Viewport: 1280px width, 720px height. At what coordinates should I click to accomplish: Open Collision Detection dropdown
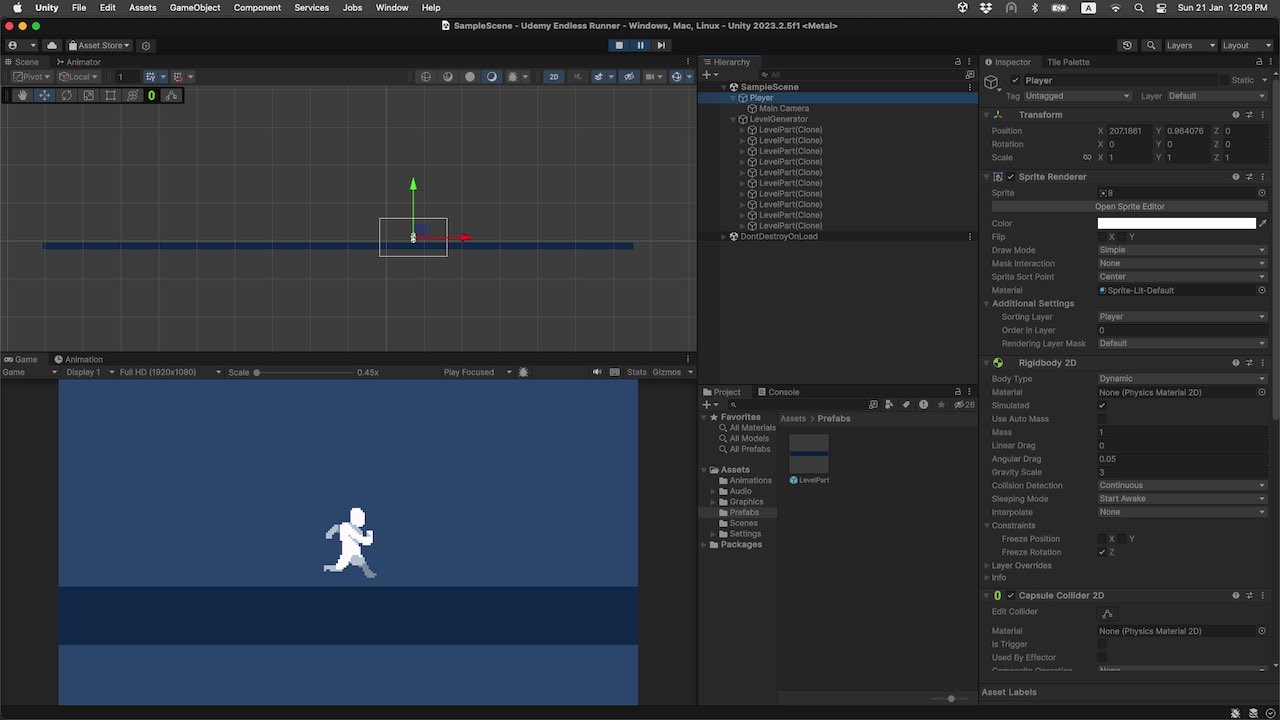[1182, 486]
